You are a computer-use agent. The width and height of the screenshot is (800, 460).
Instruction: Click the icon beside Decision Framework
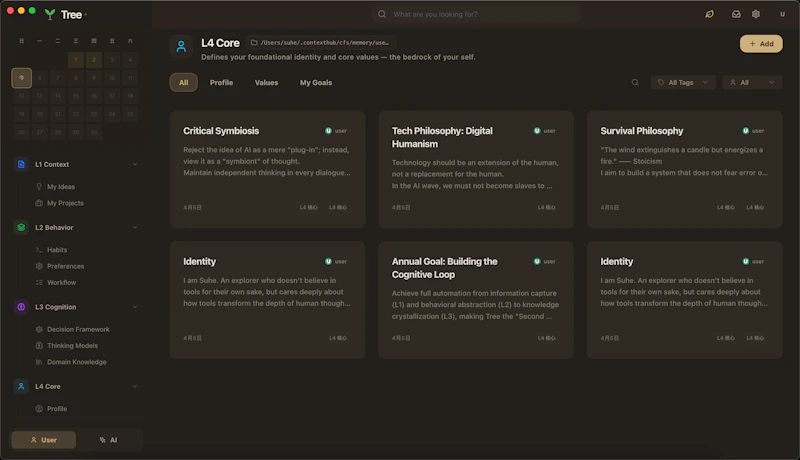[x=39, y=329]
